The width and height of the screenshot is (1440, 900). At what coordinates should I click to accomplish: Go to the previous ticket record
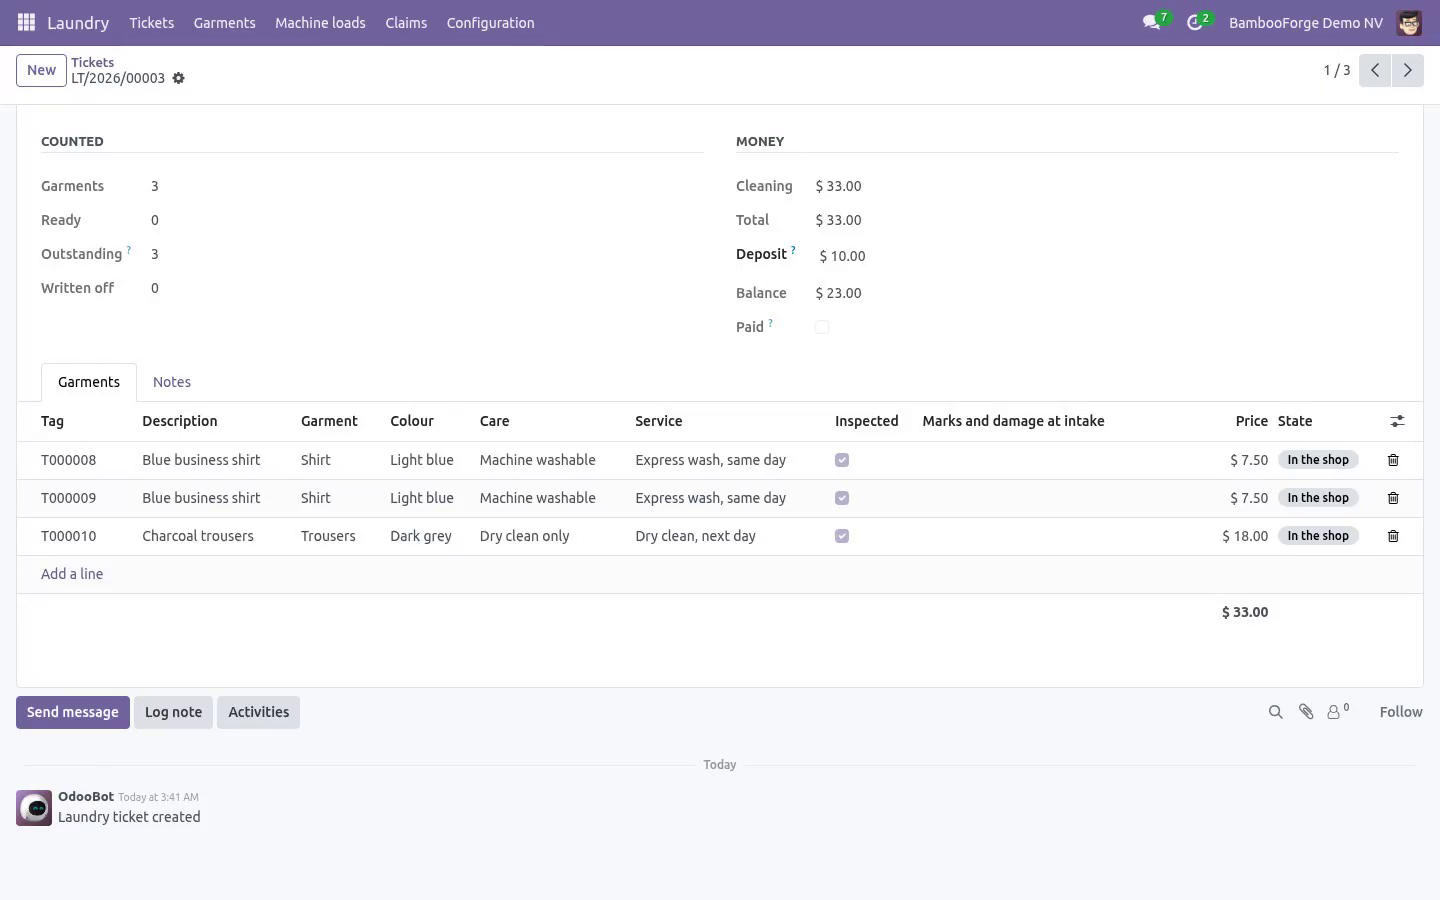[1375, 70]
